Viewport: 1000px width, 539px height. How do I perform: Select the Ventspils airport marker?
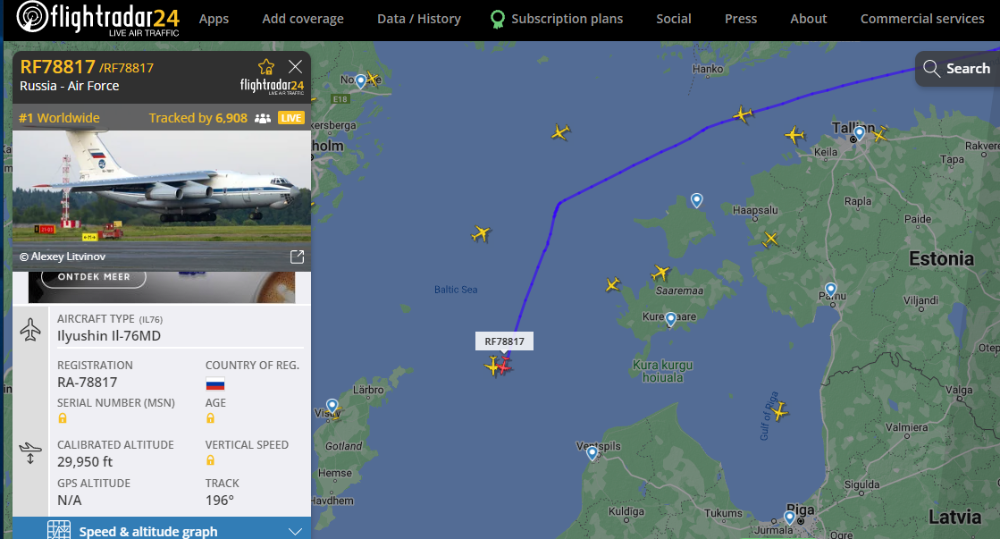click(592, 453)
